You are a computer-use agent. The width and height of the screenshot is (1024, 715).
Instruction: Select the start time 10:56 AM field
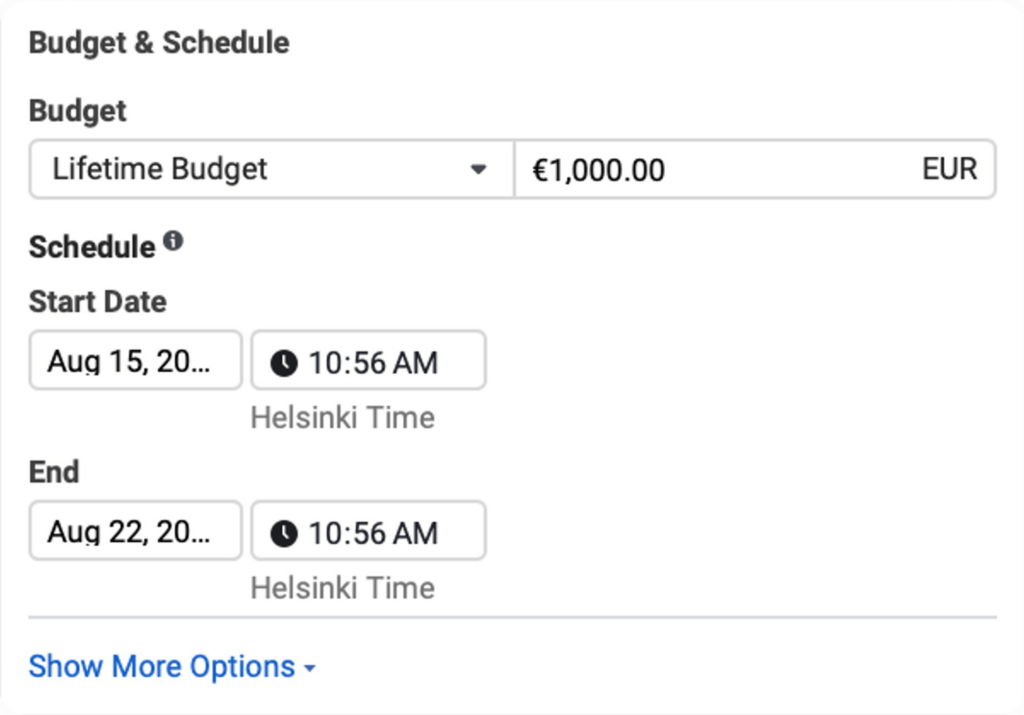pyautogui.click(x=368, y=360)
